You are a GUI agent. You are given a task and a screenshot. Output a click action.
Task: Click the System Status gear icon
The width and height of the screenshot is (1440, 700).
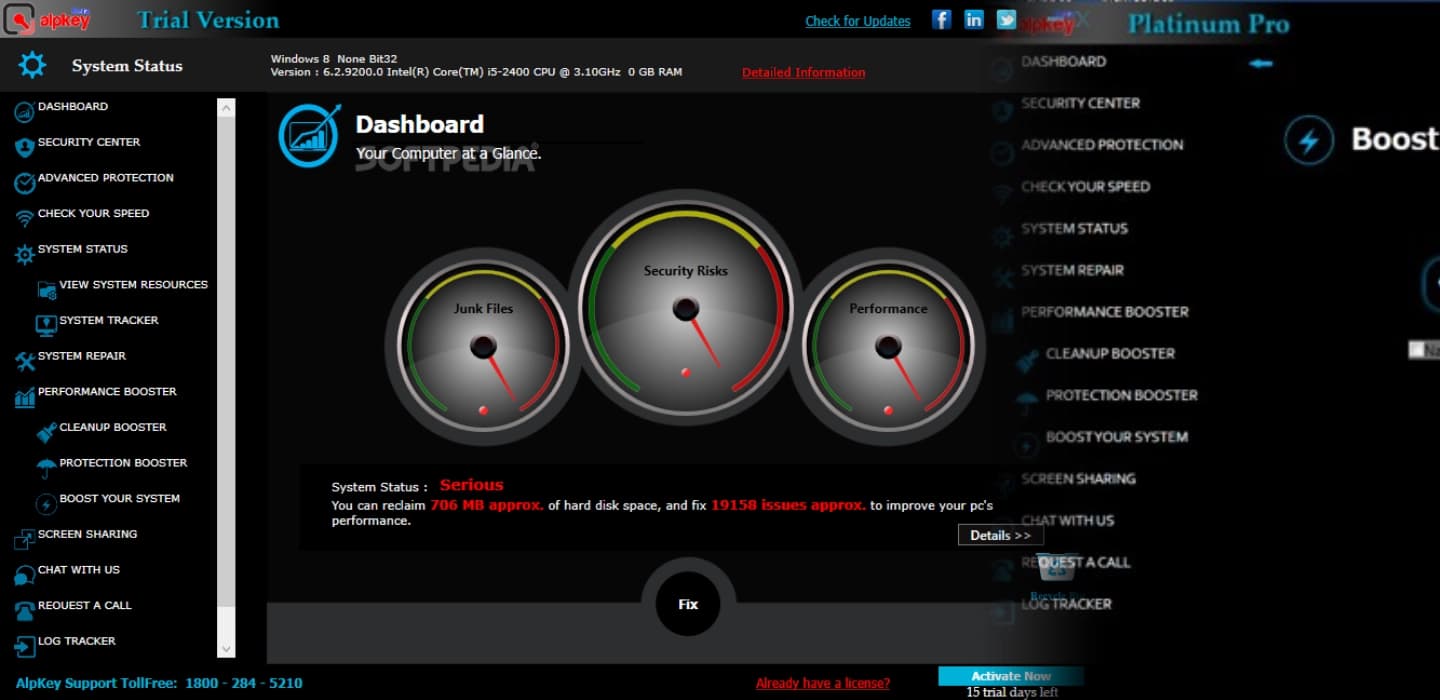32,66
